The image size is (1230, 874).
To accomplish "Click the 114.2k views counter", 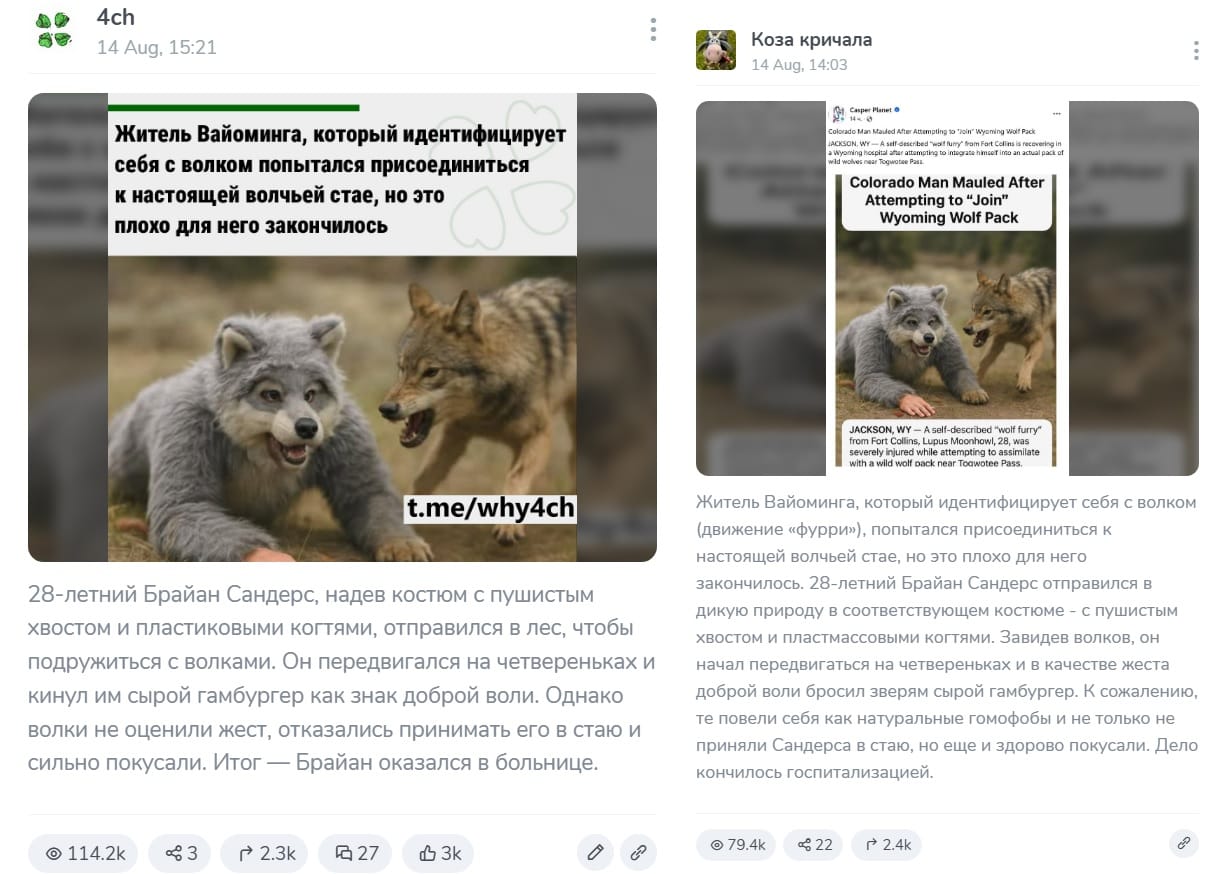I will (x=83, y=853).
